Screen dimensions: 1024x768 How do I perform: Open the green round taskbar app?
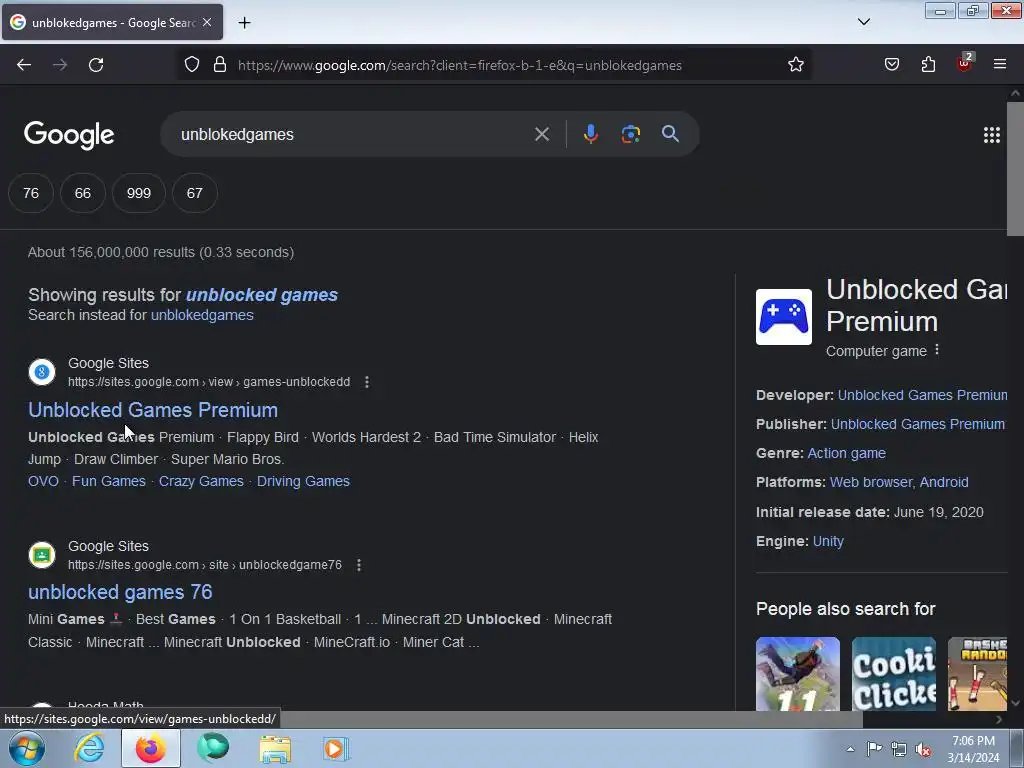pyautogui.click(x=213, y=748)
